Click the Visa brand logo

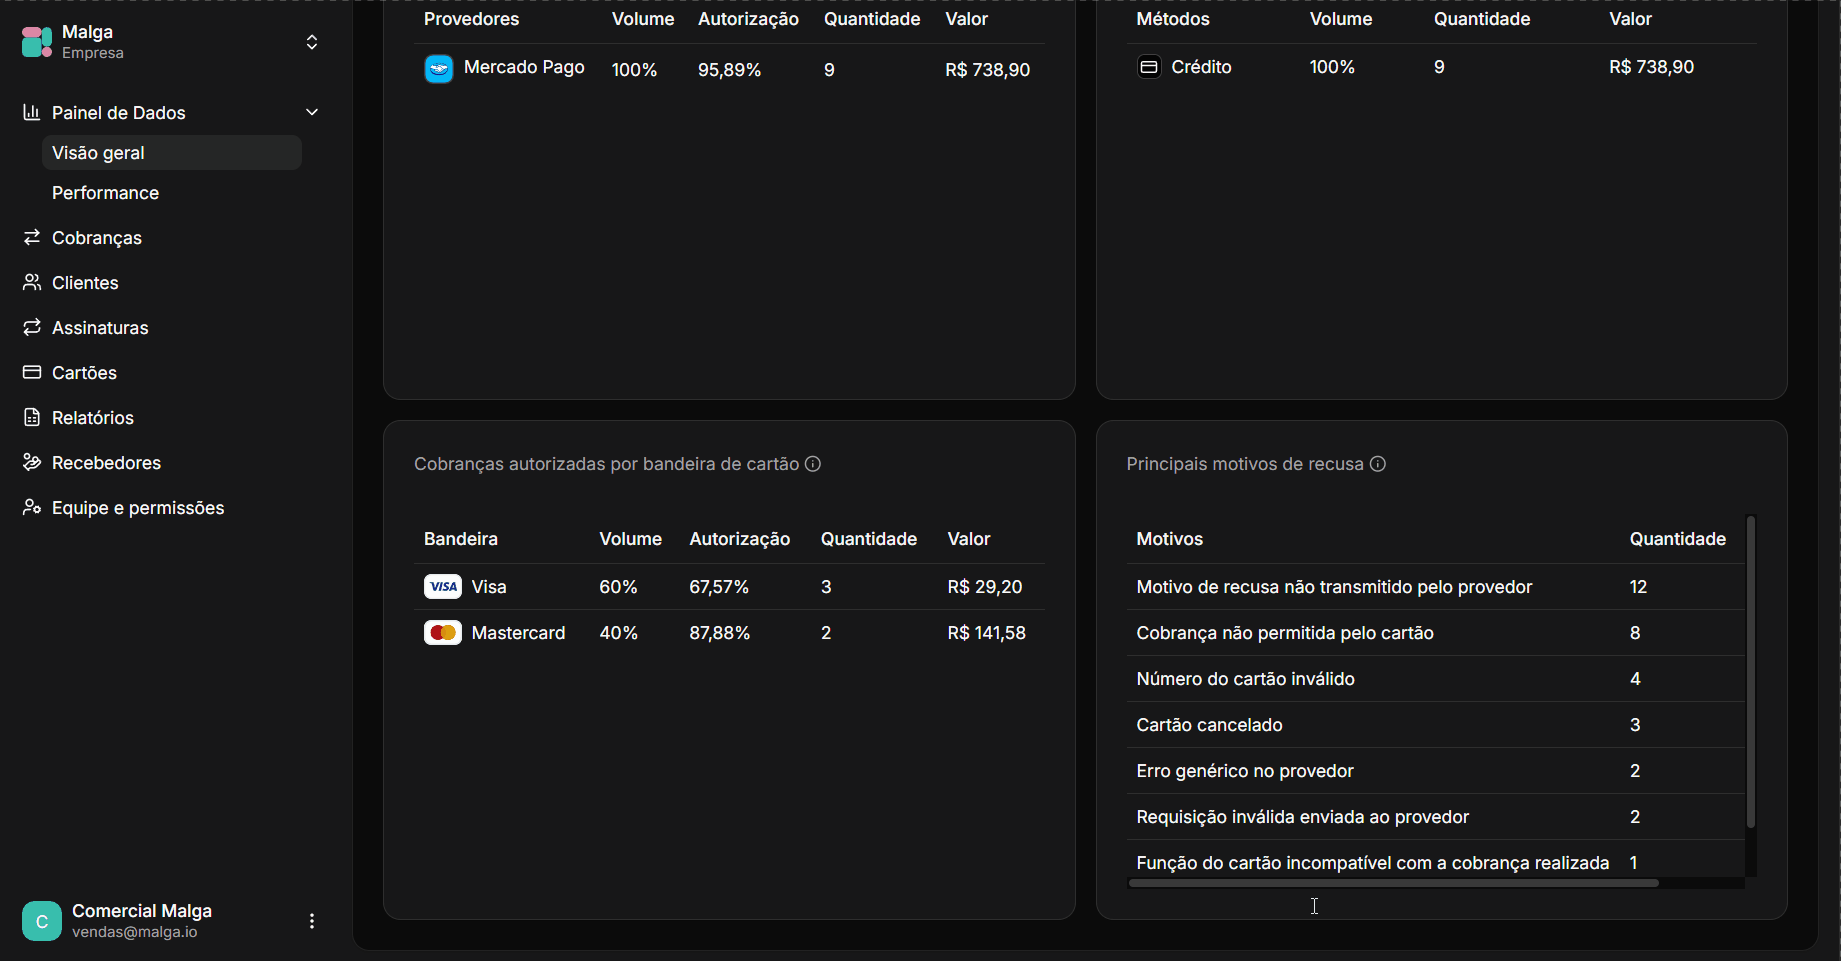click(443, 587)
